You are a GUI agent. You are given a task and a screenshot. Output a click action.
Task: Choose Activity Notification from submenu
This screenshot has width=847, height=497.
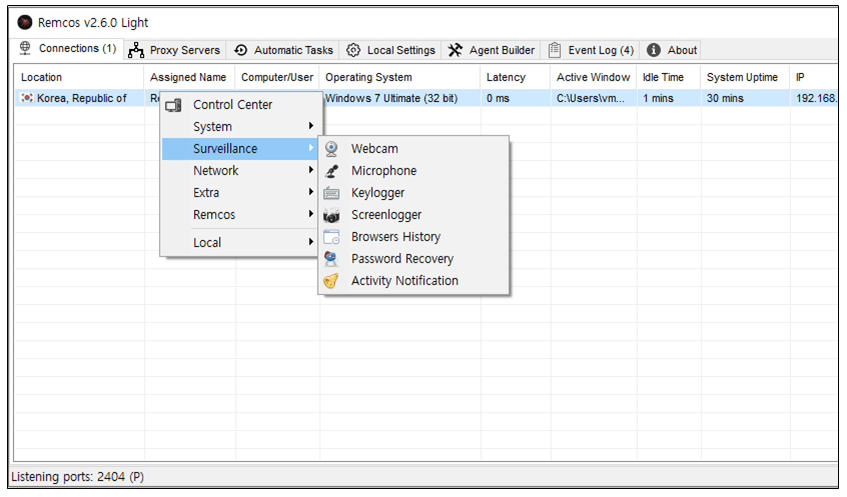click(414, 281)
